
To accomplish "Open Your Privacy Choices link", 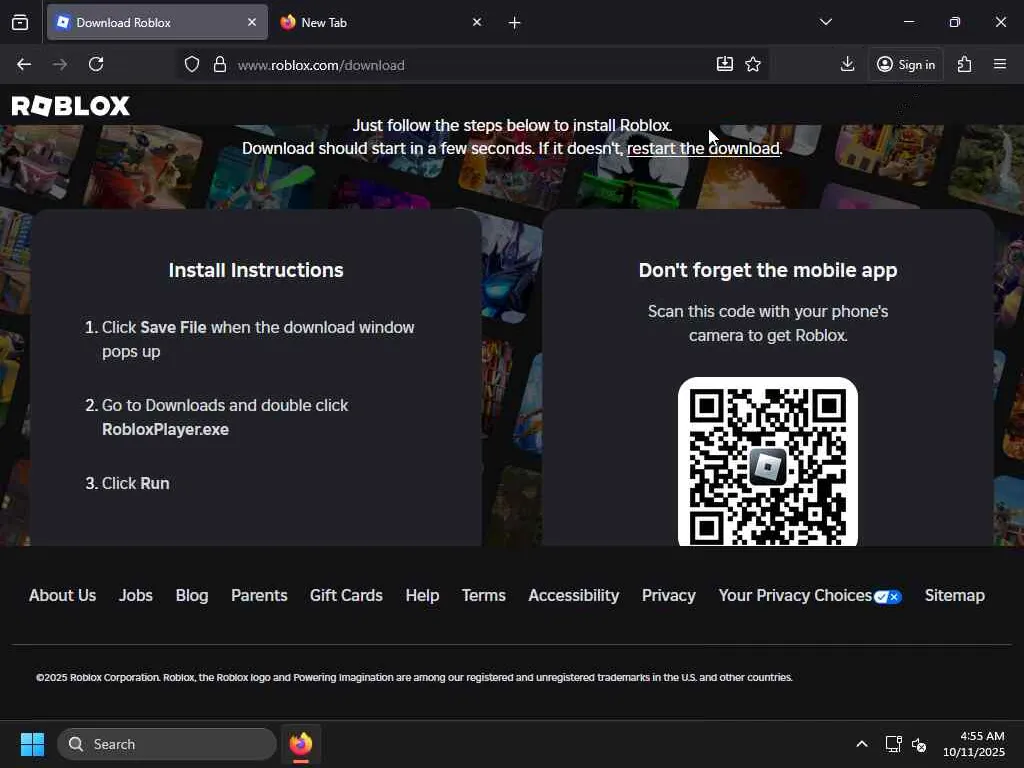I will tap(810, 596).
